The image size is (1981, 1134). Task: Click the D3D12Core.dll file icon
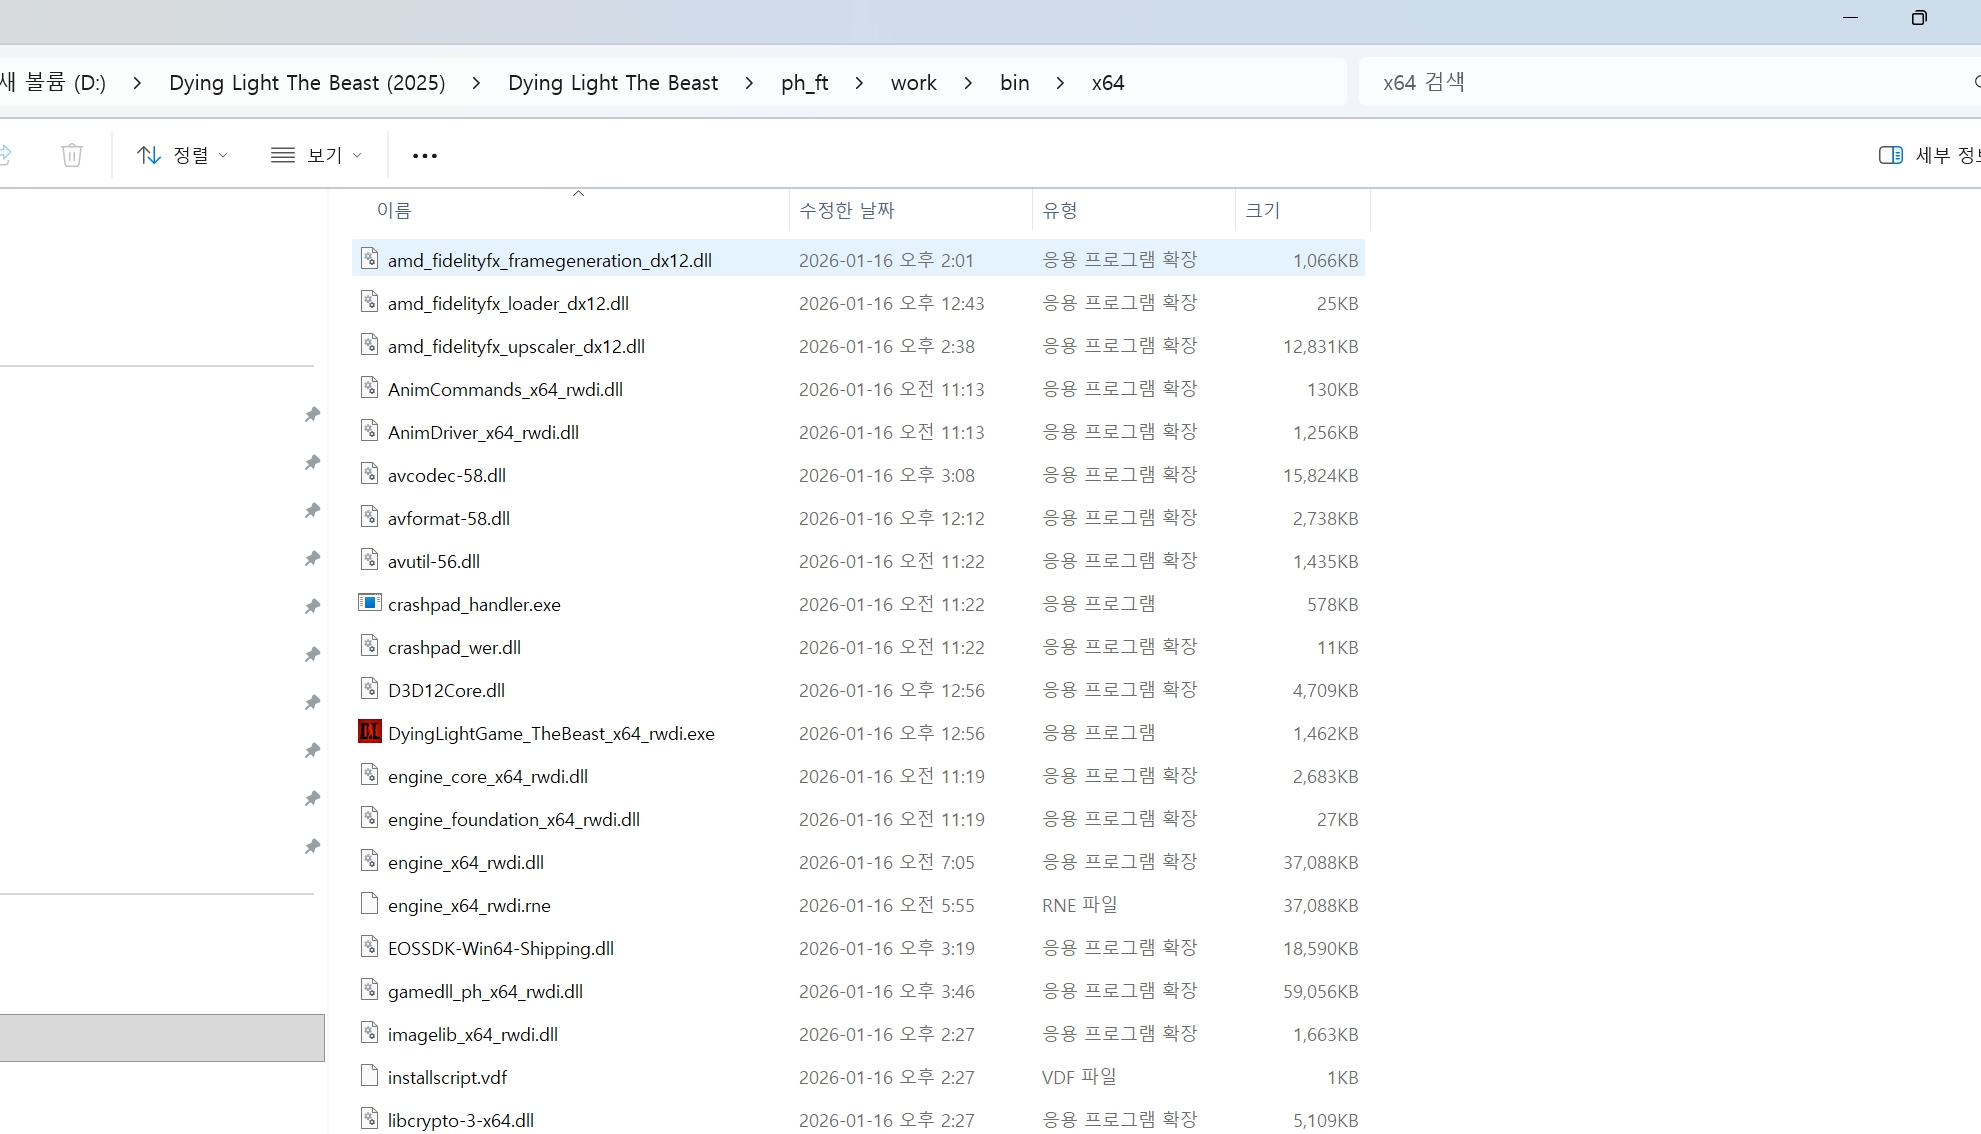(370, 689)
